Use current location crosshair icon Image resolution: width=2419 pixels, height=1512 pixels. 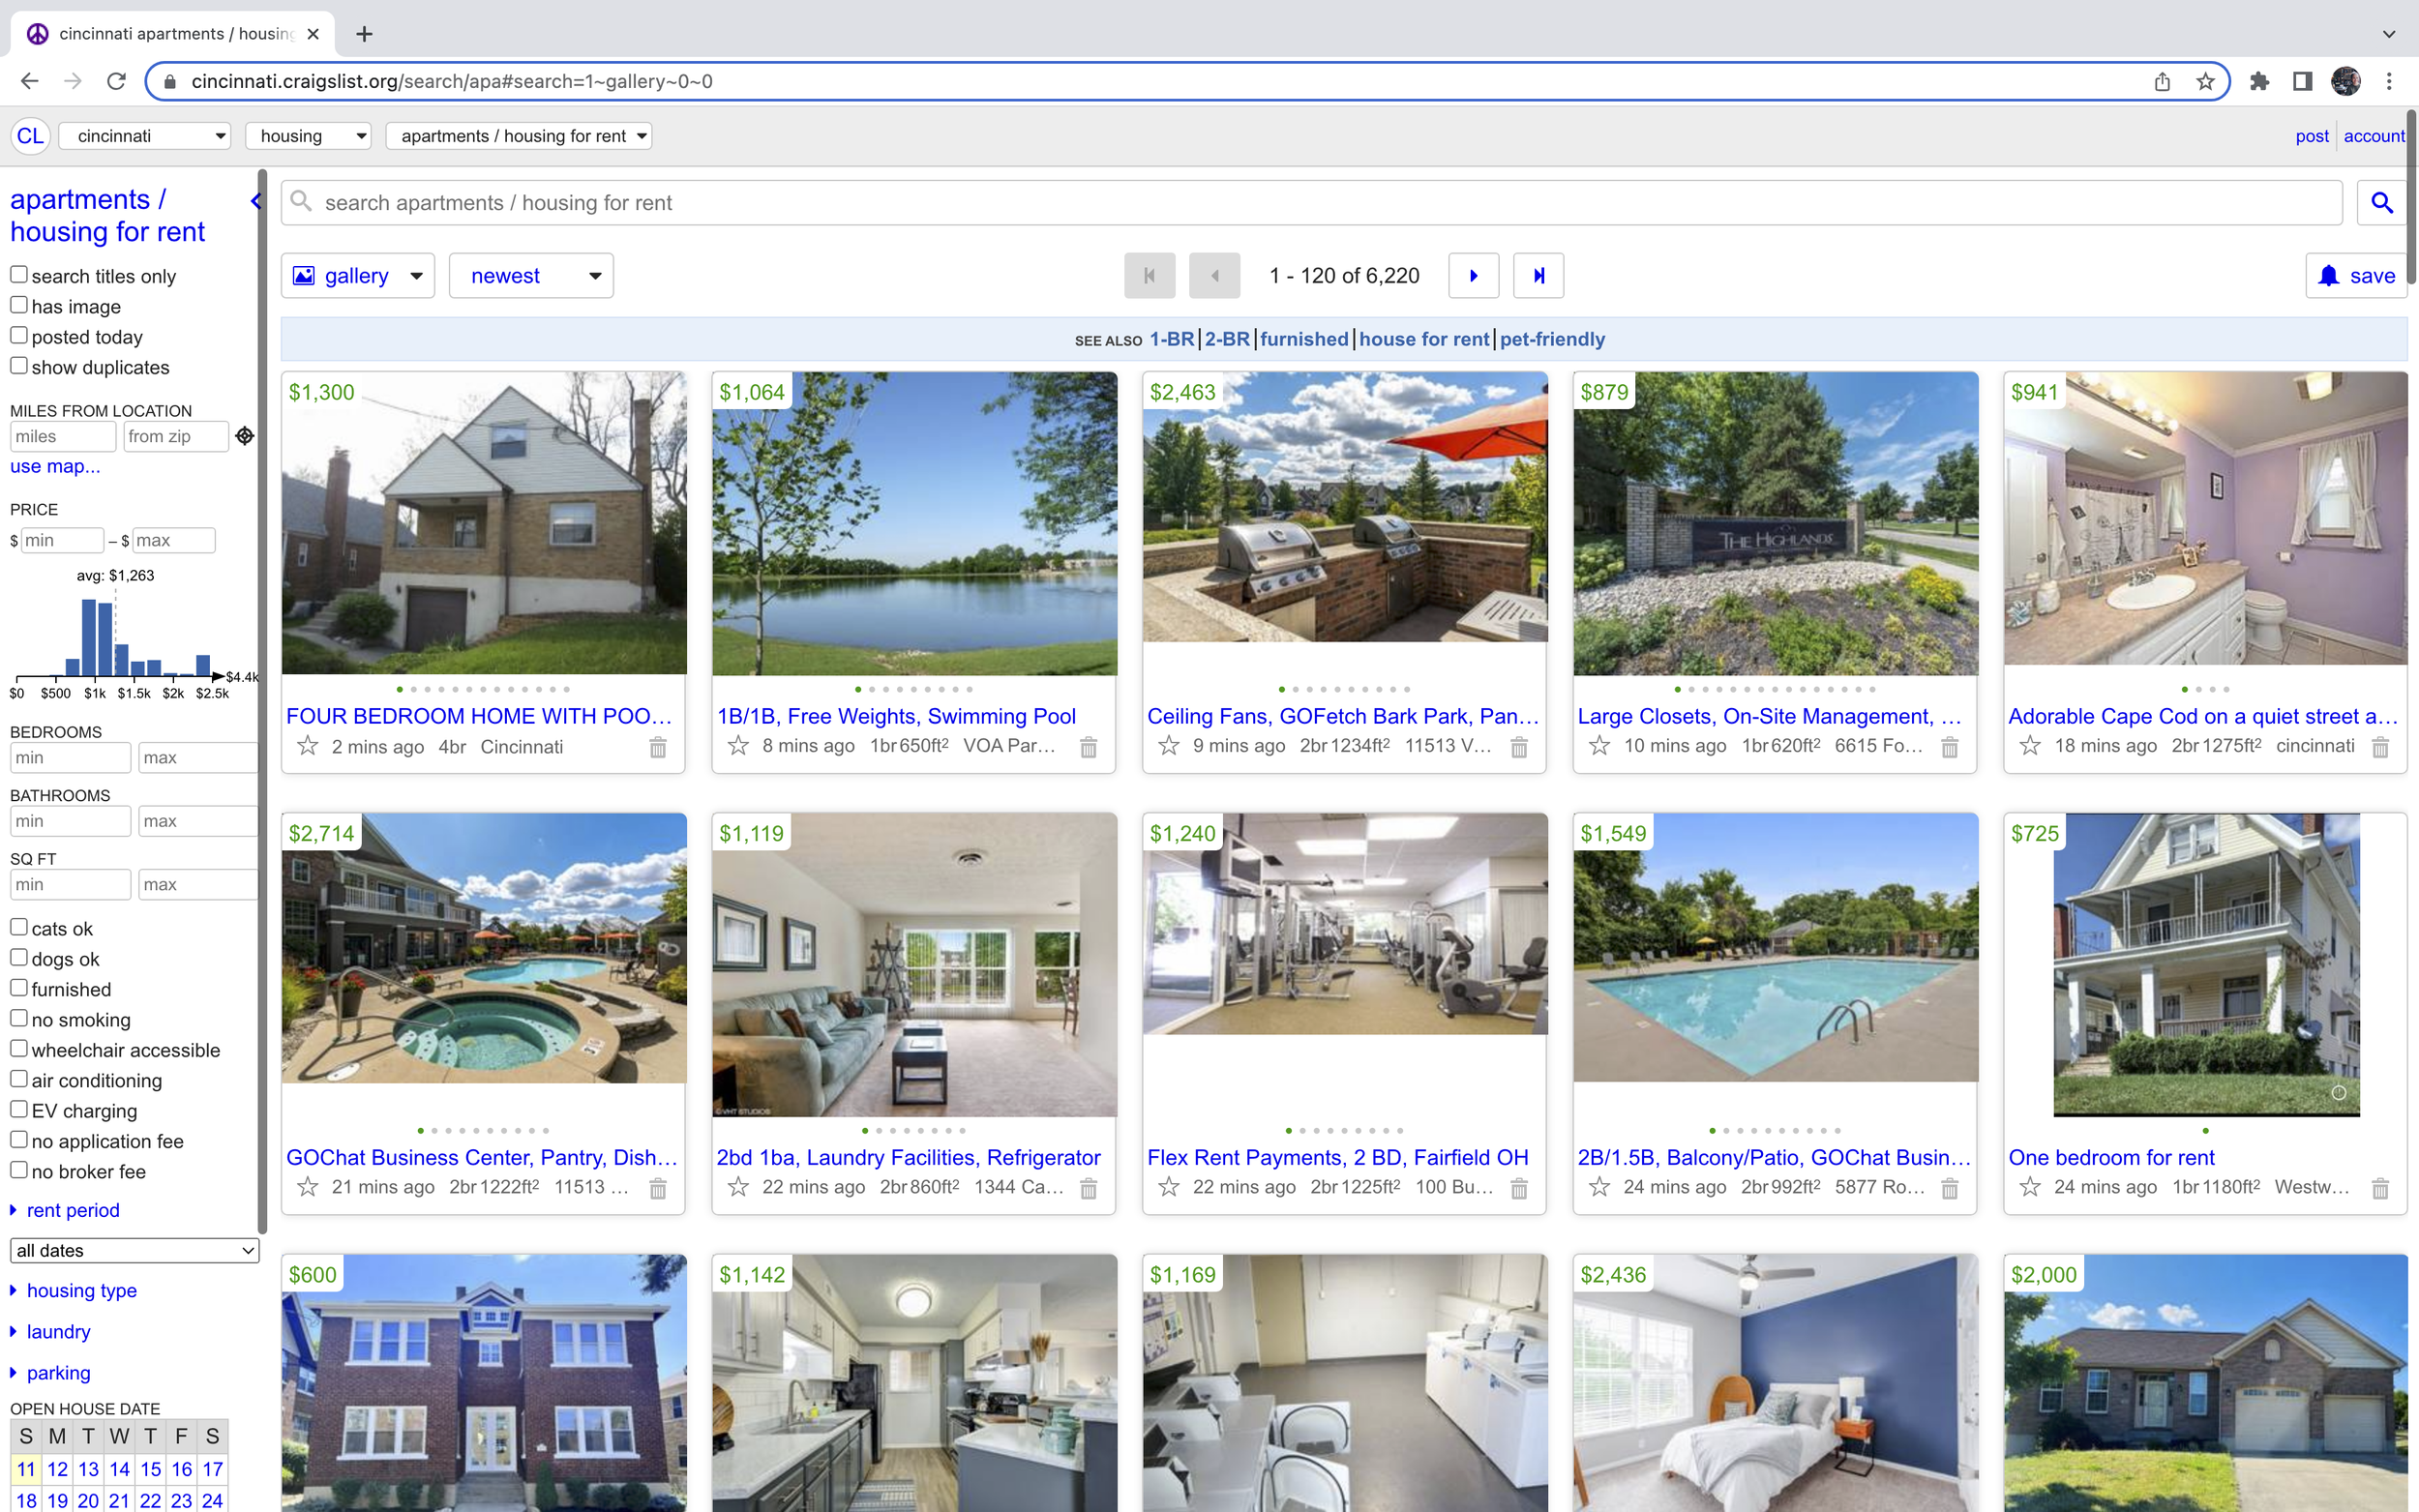point(245,436)
